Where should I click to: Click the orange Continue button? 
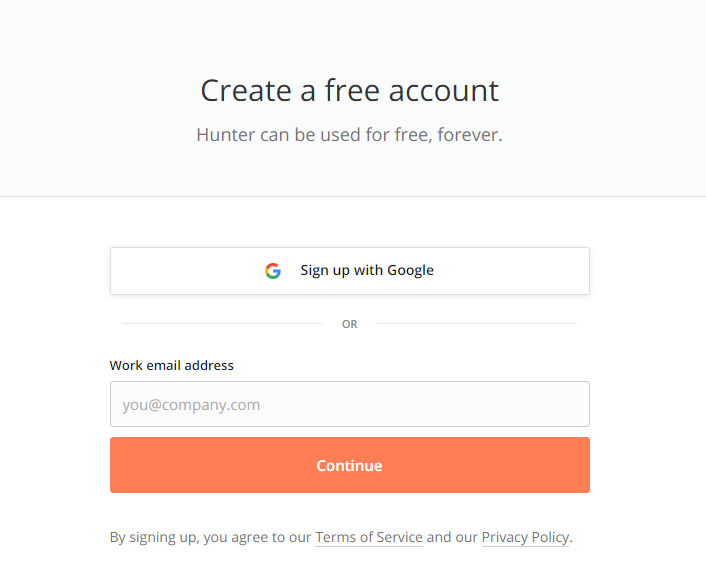[350, 465]
